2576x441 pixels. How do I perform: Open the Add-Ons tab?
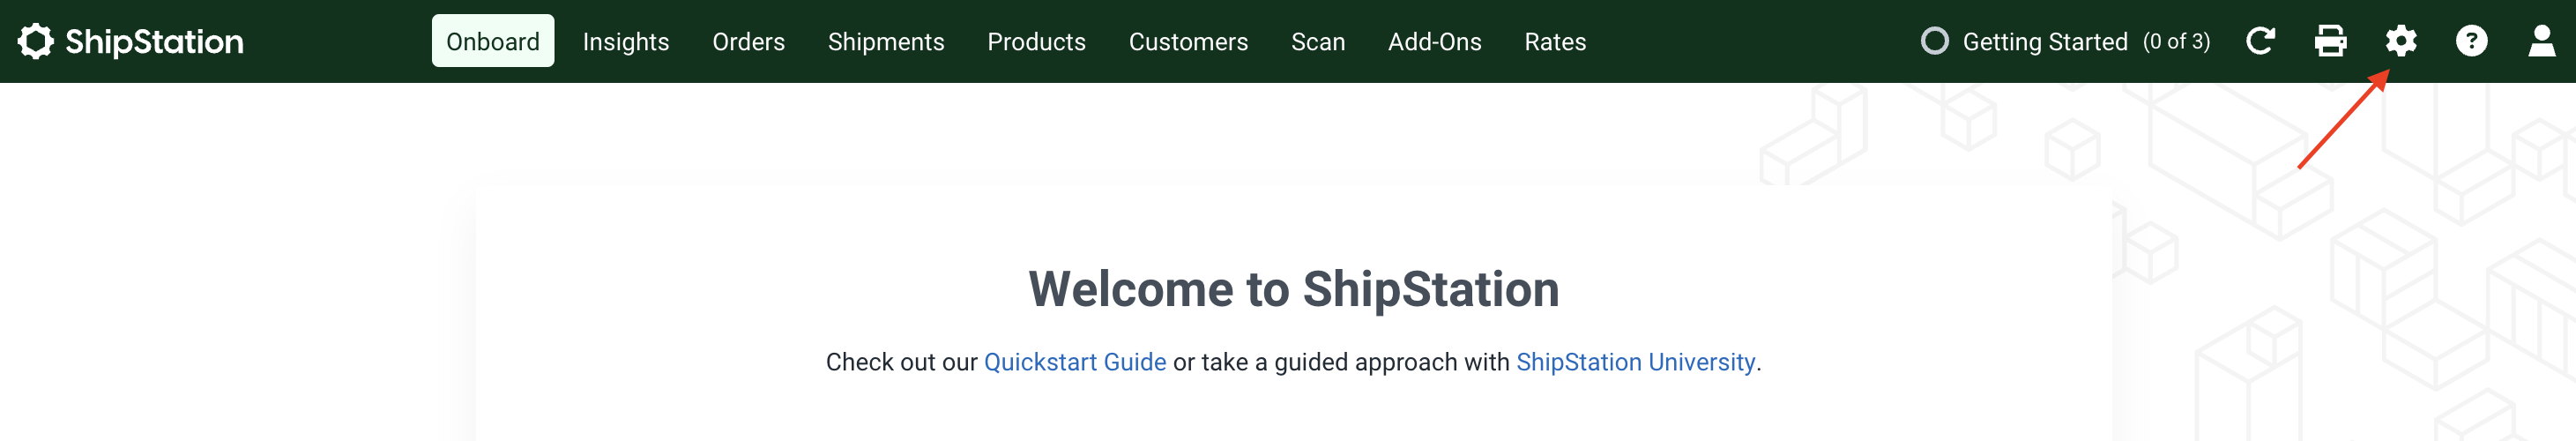pyautogui.click(x=1434, y=41)
